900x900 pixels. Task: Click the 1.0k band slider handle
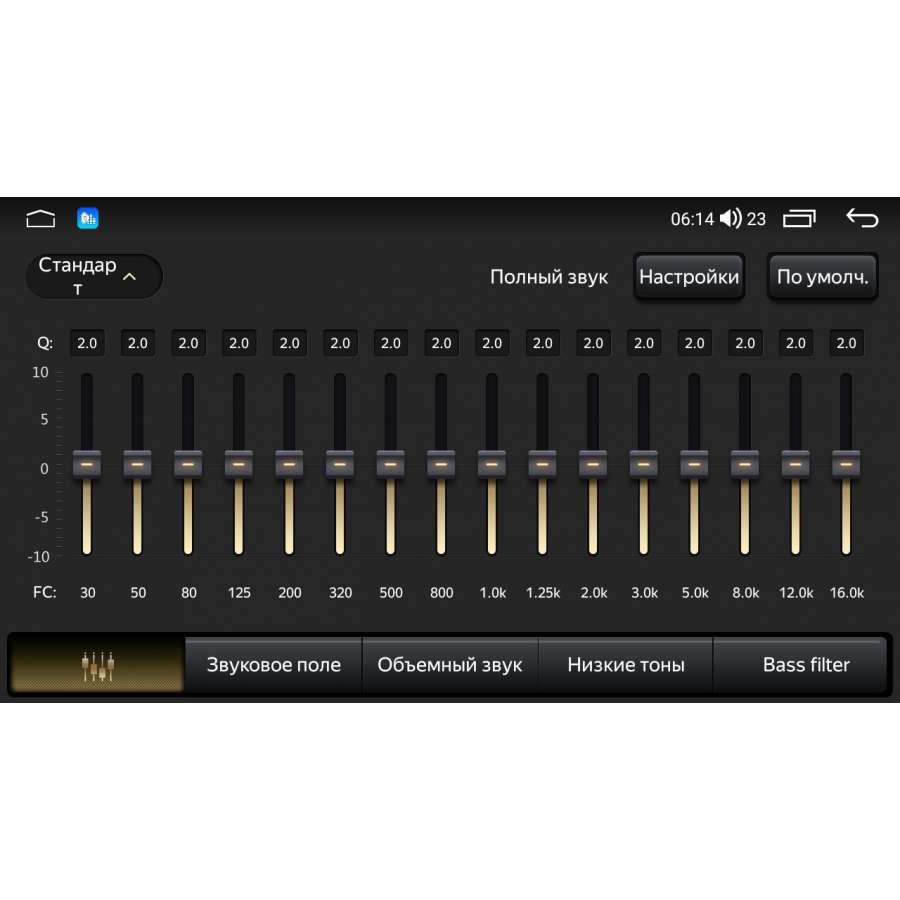click(492, 464)
